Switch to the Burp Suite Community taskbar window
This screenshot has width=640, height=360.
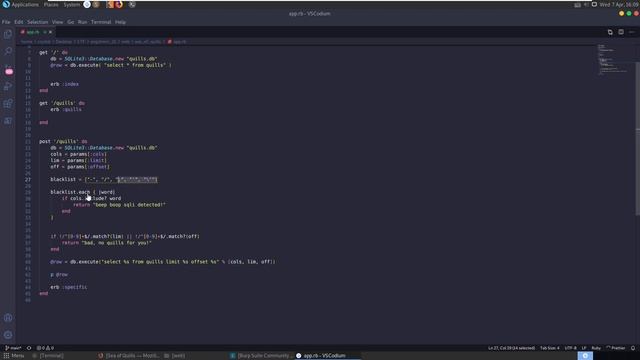pyautogui.click(x=261, y=356)
